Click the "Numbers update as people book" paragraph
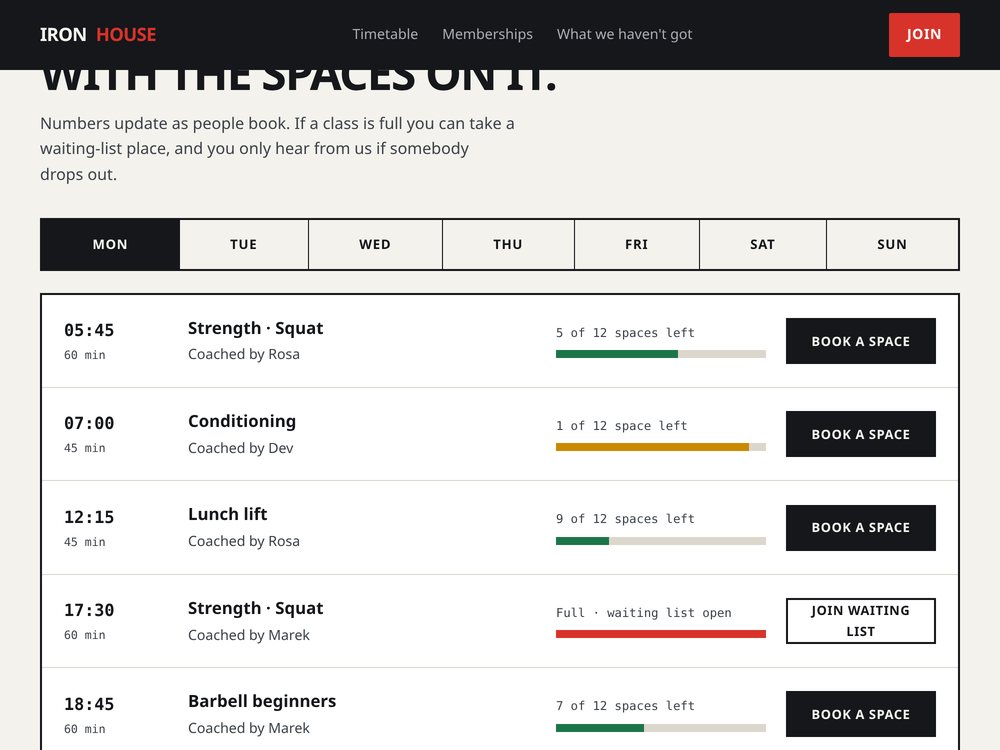 (277, 149)
